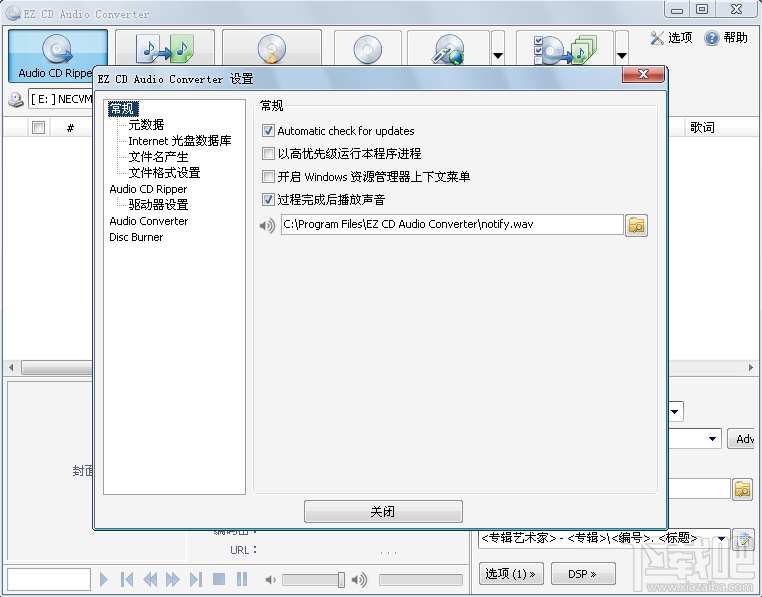Stop the playback

219,579
